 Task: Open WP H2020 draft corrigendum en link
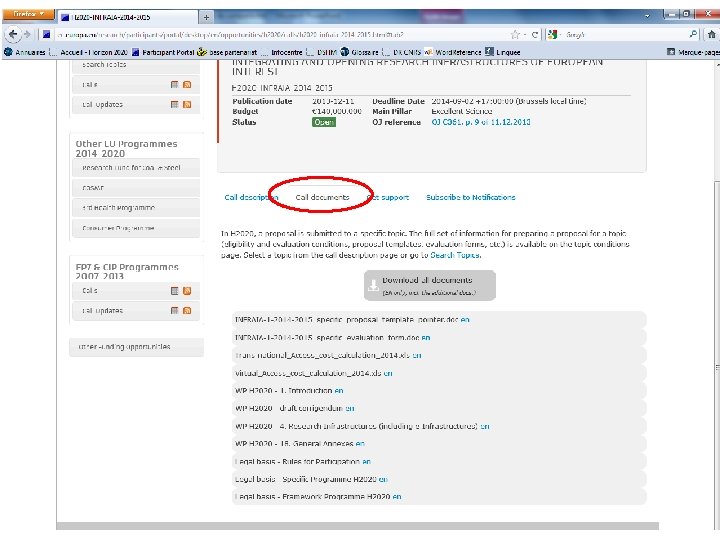[350, 408]
